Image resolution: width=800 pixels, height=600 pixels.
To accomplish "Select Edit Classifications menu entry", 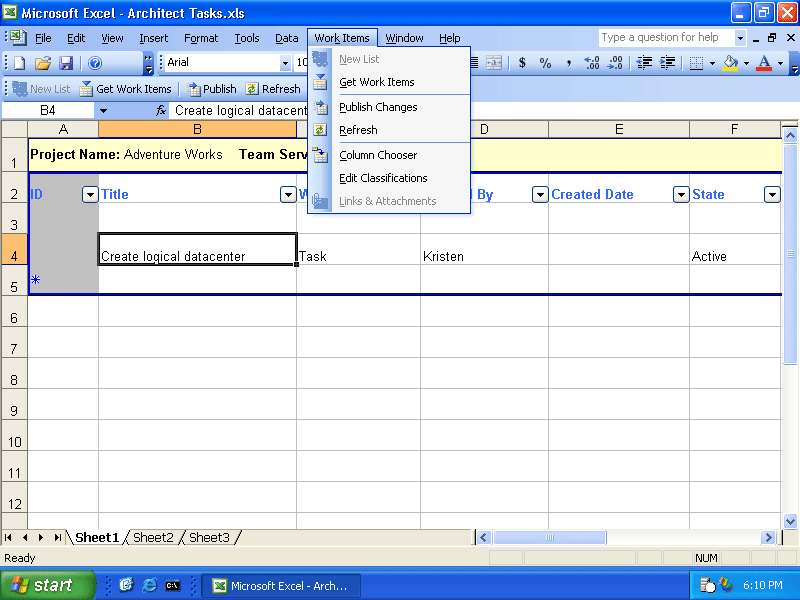I will point(383,178).
